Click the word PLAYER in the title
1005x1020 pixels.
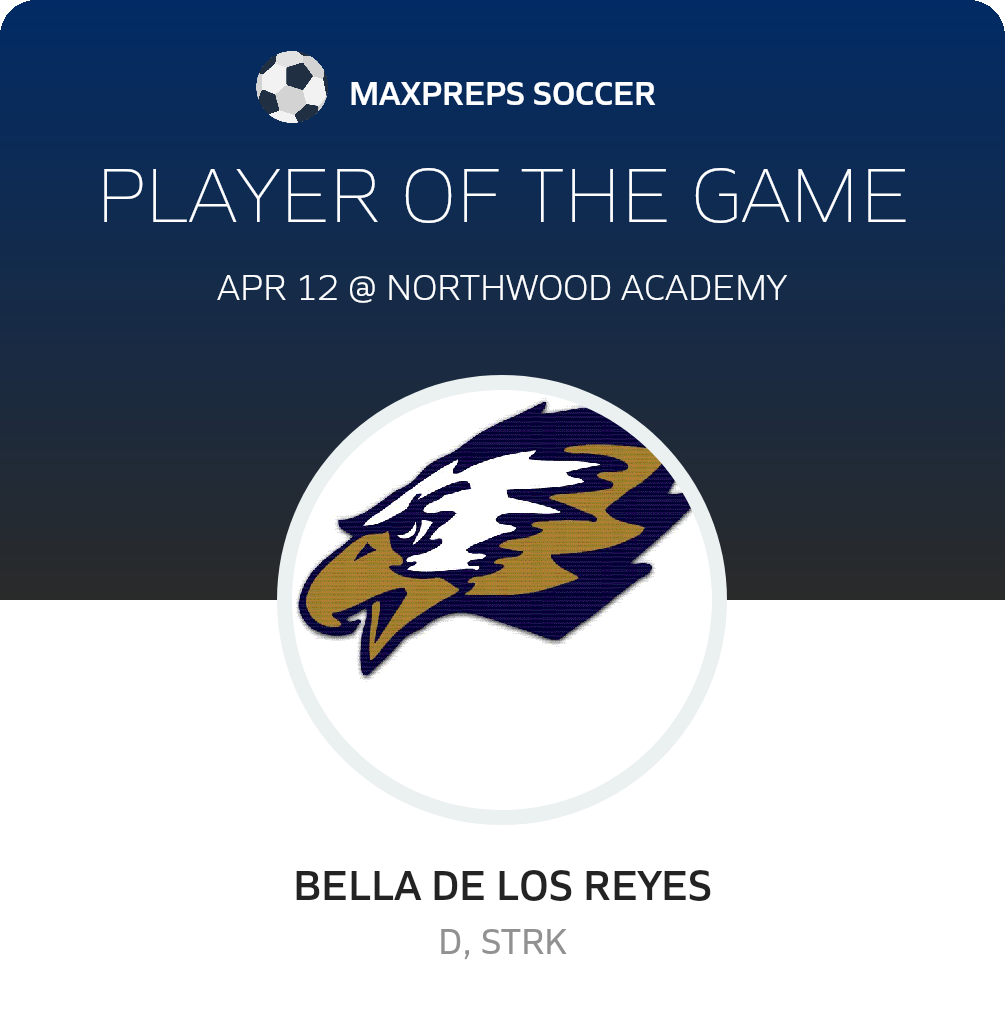tap(239, 196)
